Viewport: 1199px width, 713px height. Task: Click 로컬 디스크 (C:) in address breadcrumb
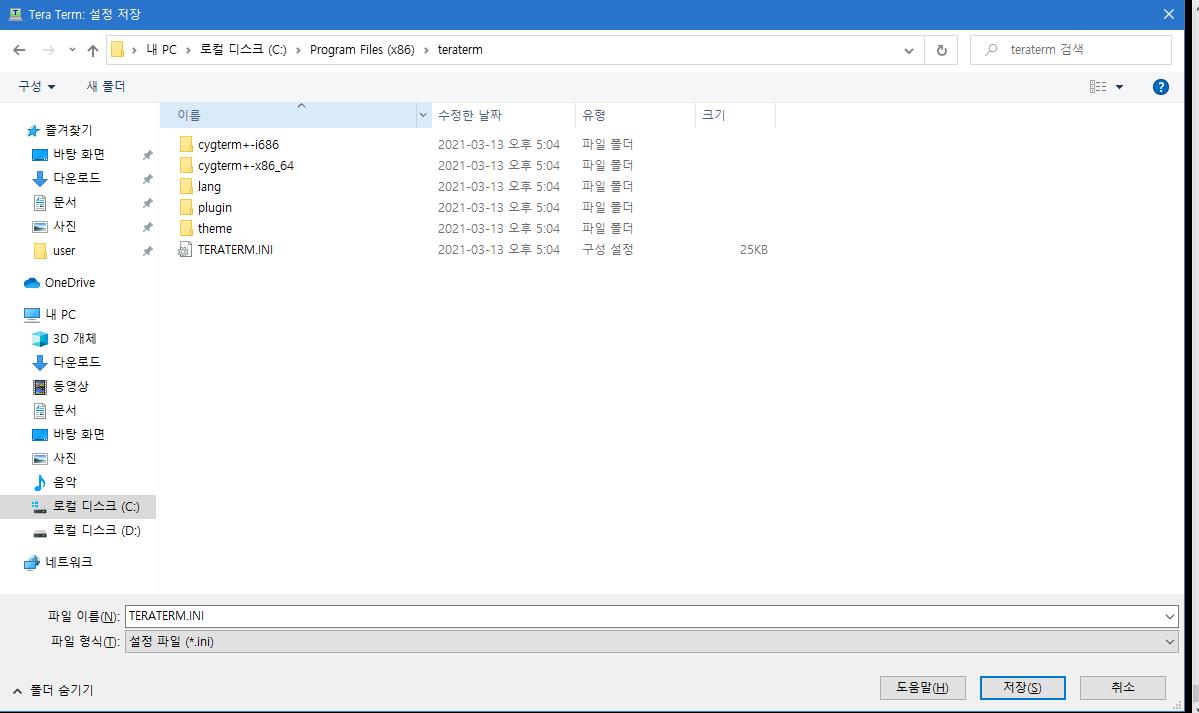(243, 50)
